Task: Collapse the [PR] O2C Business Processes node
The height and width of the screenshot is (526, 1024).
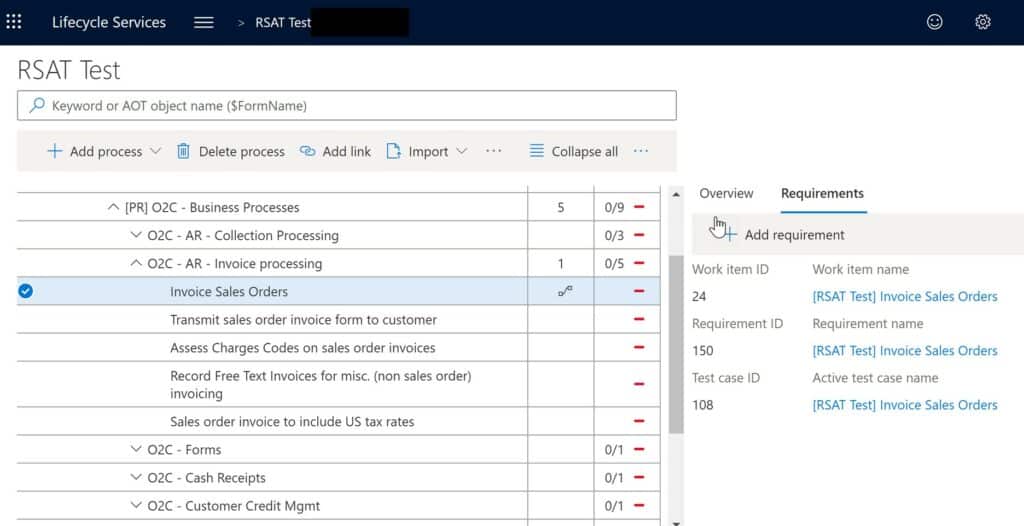Action: 113,207
